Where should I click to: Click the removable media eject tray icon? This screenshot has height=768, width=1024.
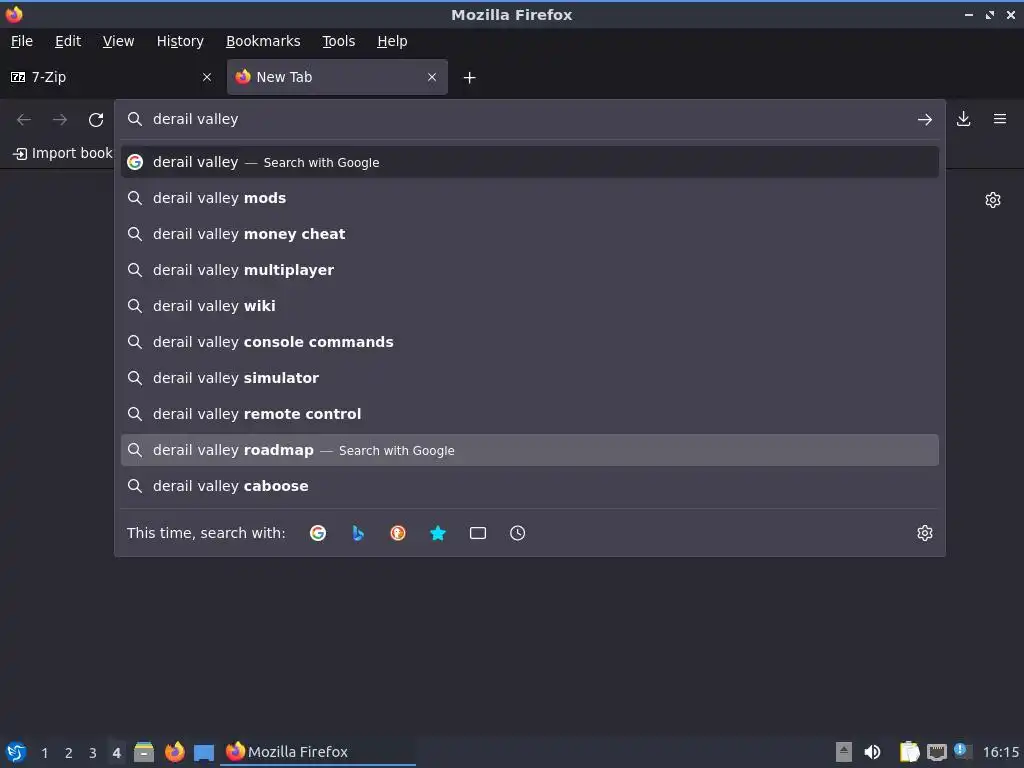point(844,752)
